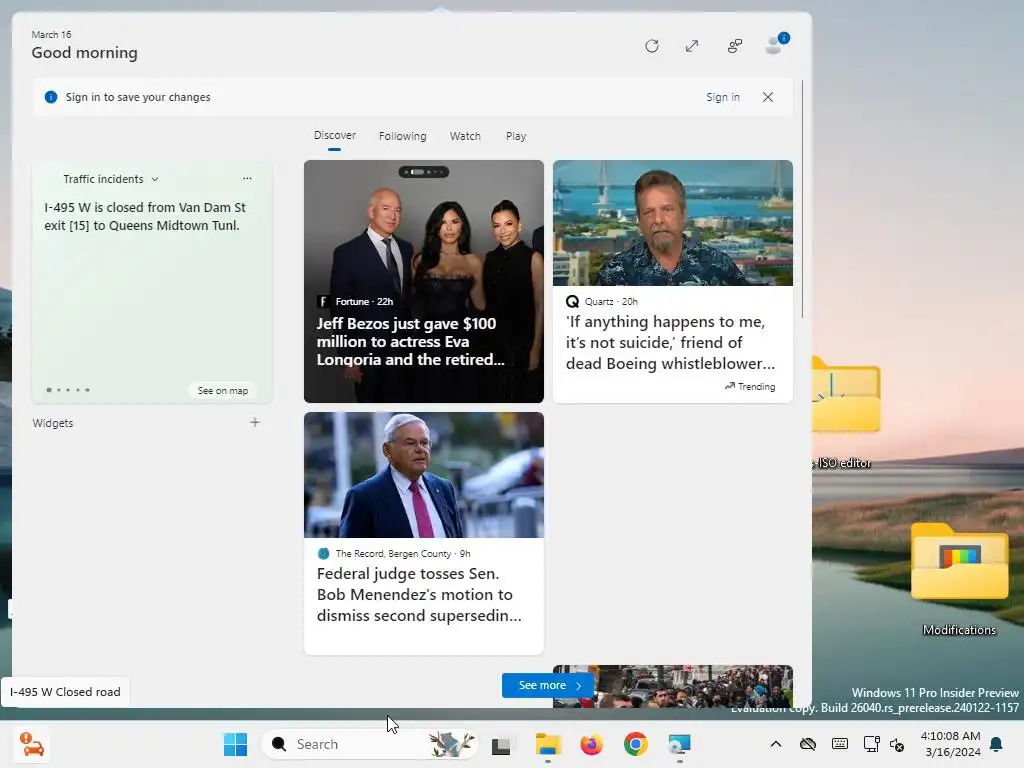Image resolution: width=1024 pixels, height=768 pixels.
Task: Open the touch keyboard tray icon
Action: pos(840,744)
